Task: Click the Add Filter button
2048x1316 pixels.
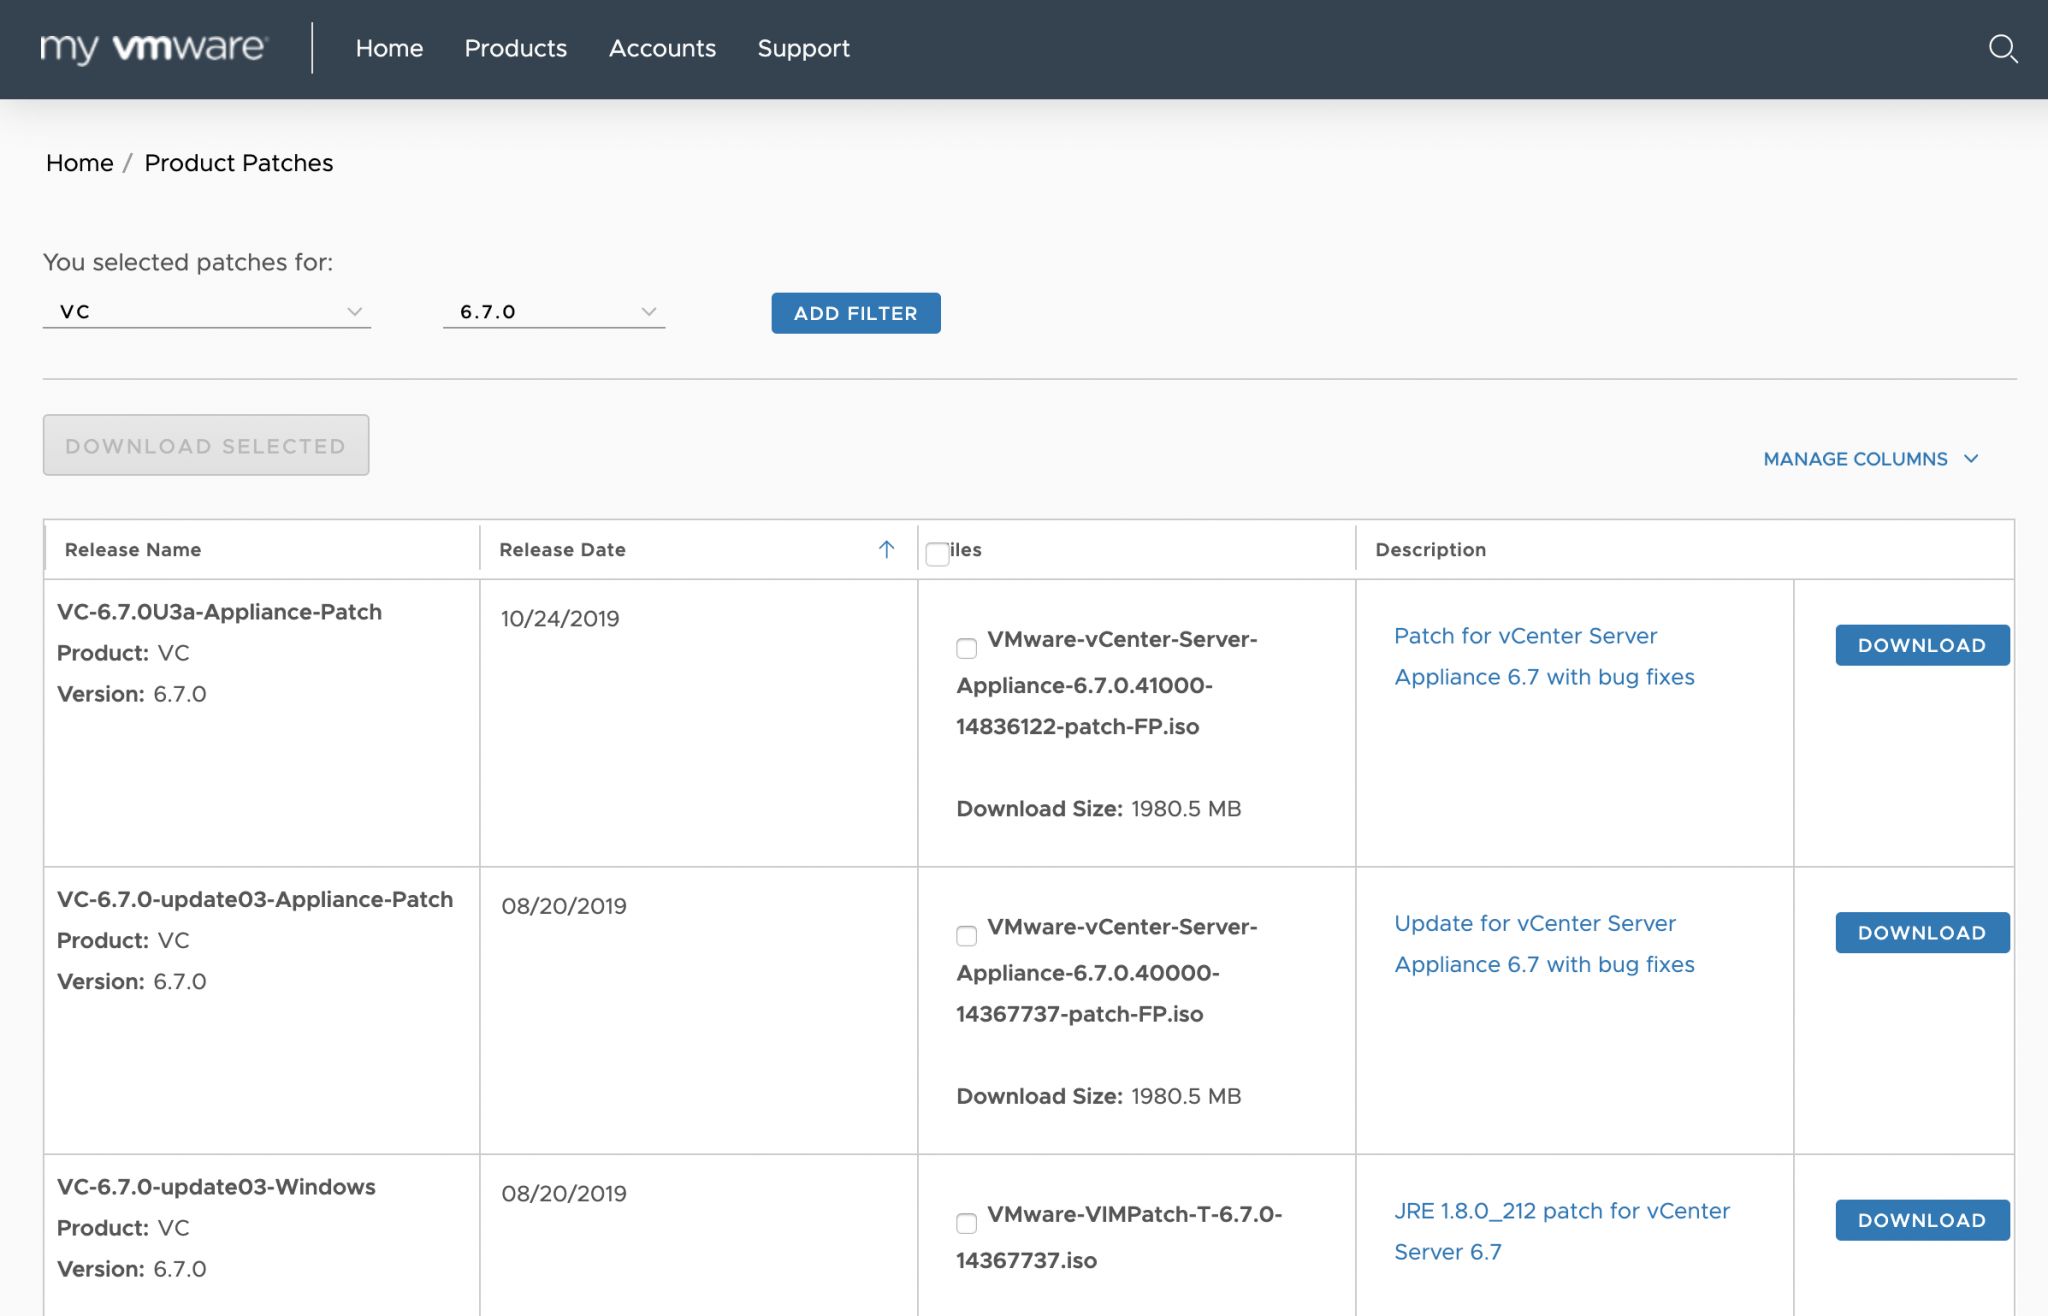Action: (x=855, y=312)
